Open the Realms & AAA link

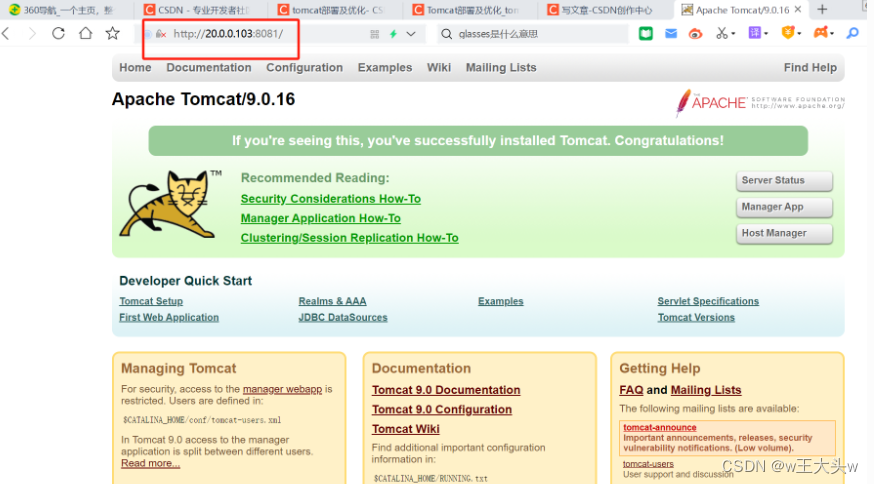pyautogui.click(x=332, y=301)
